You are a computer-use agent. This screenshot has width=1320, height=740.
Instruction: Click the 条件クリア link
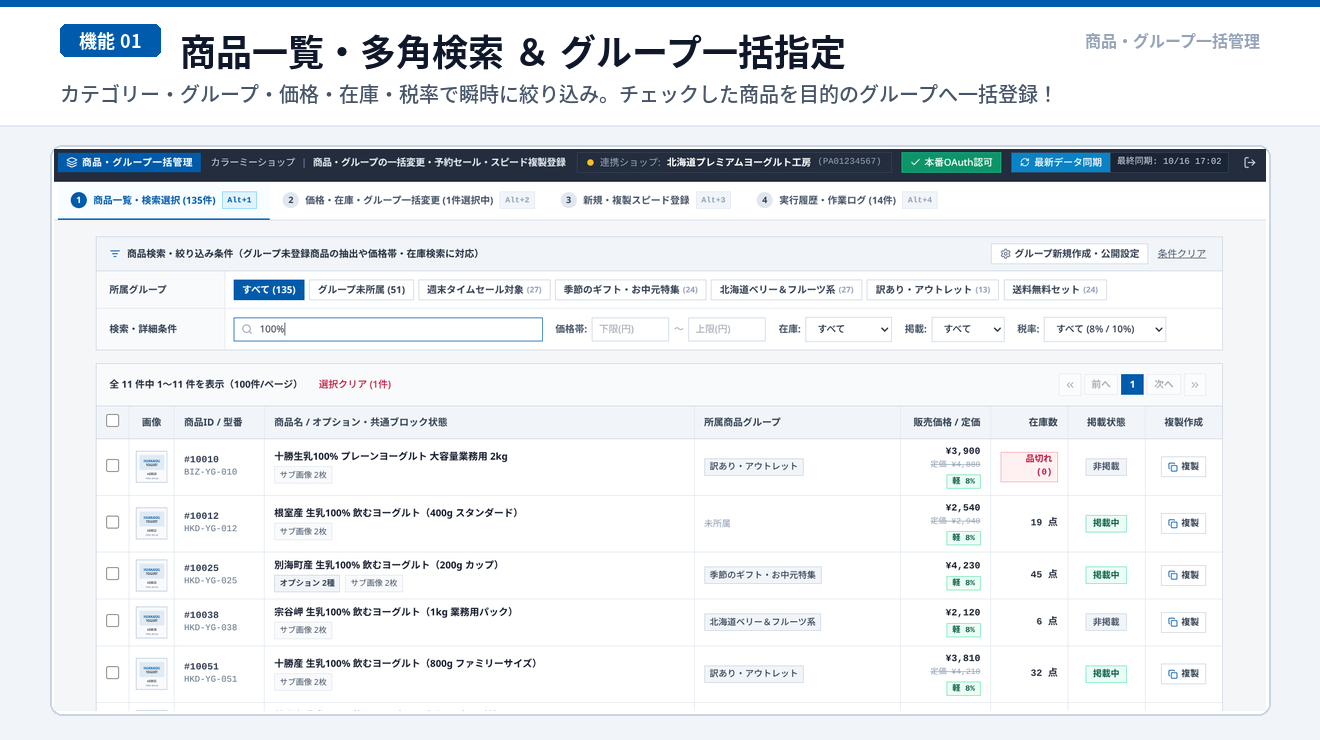[x=1181, y=254]
